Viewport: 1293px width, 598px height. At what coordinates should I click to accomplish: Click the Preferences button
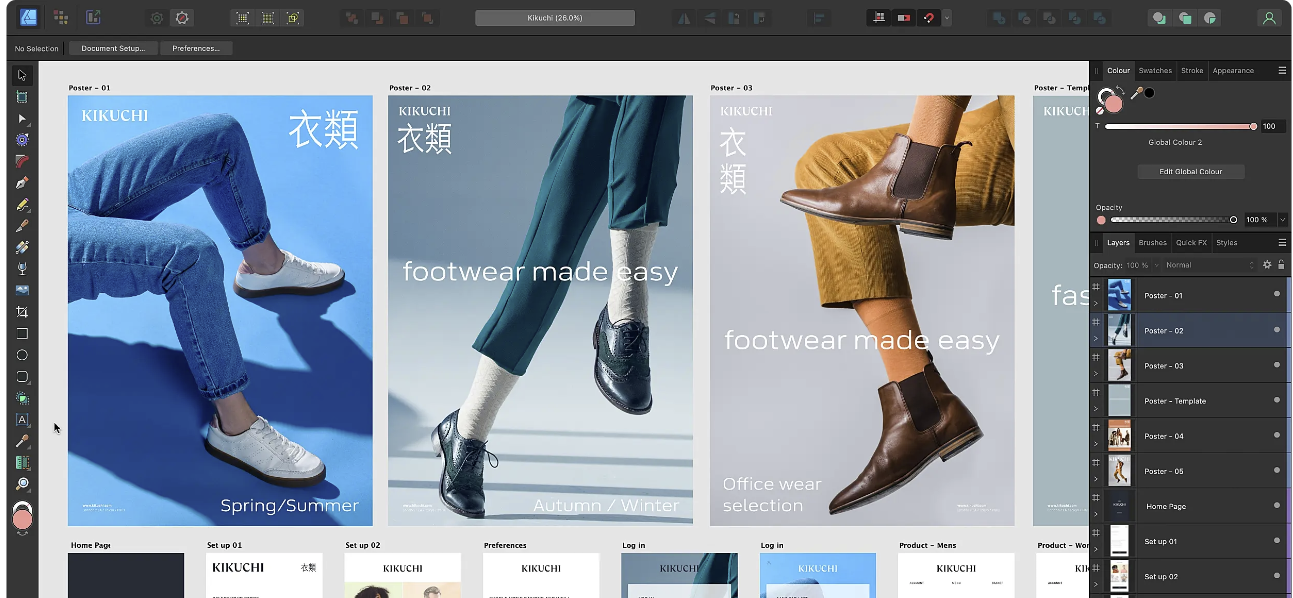pos(196,48)
